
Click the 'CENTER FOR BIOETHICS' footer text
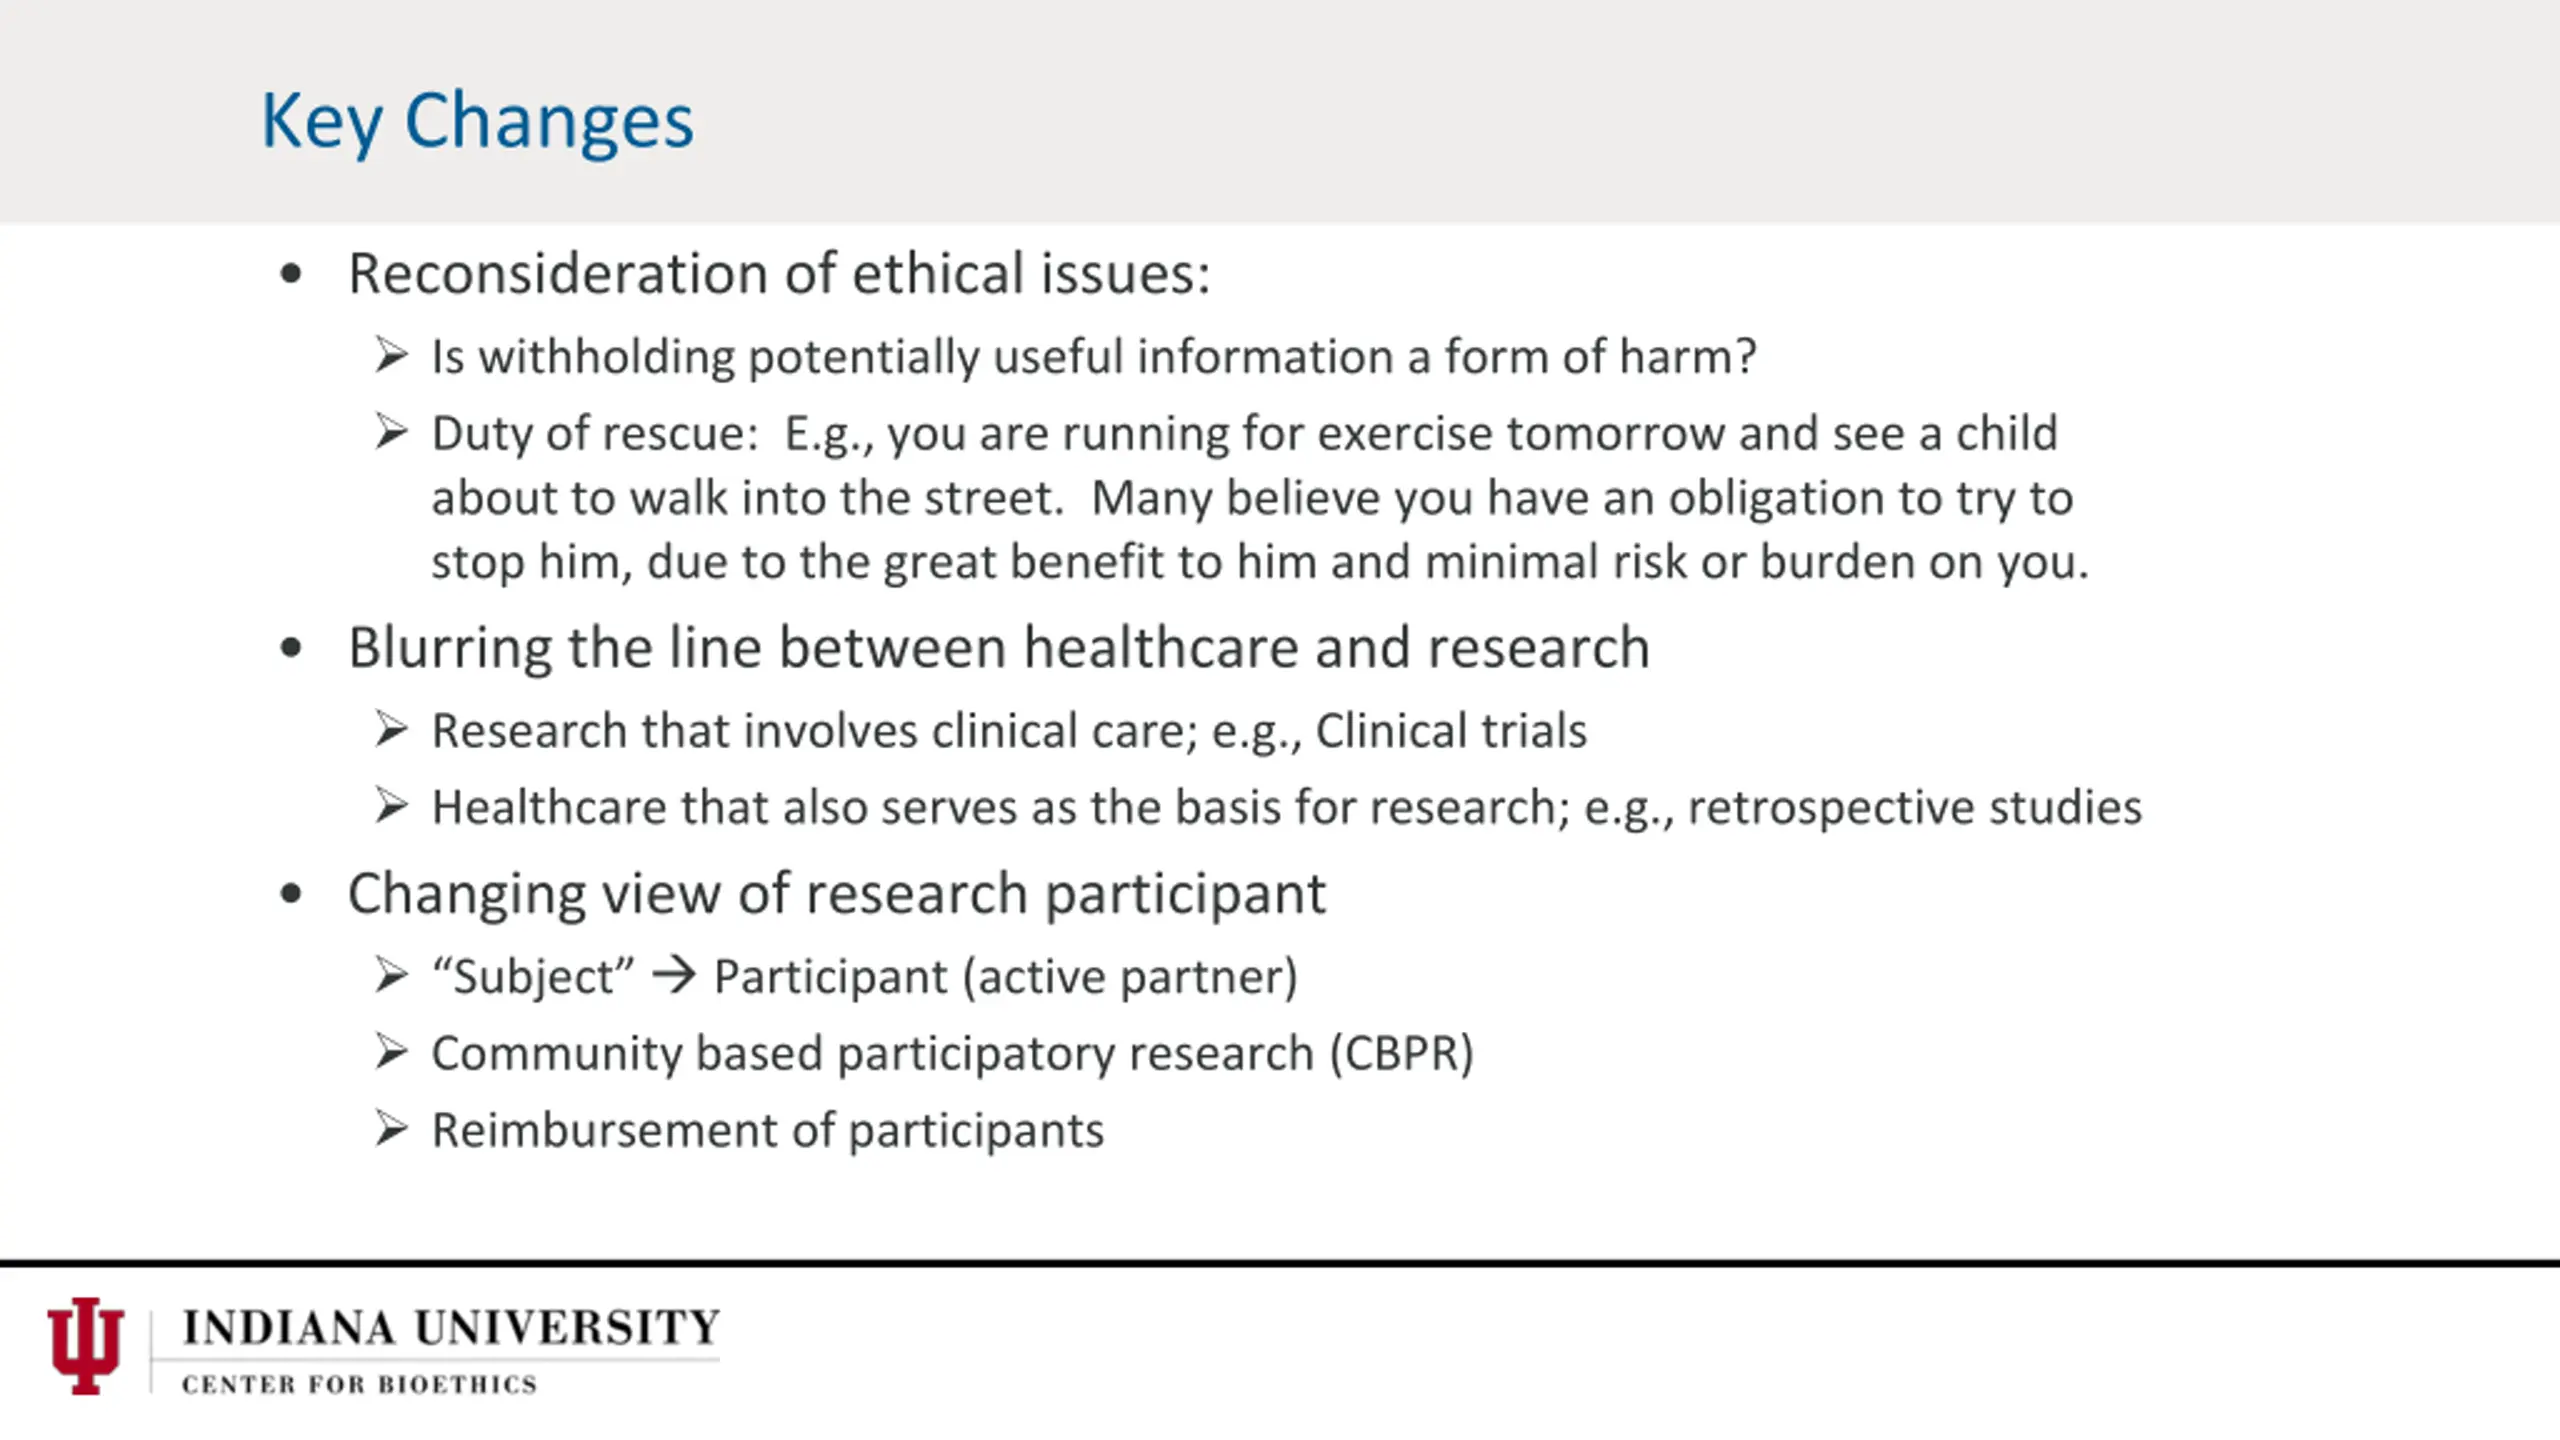click(360, 1384)
